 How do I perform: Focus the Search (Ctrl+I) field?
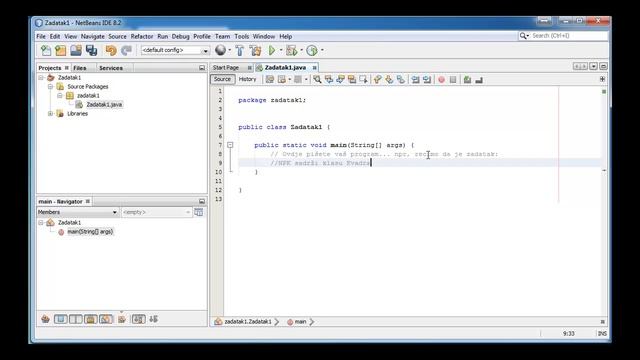[x=569, y=36]
